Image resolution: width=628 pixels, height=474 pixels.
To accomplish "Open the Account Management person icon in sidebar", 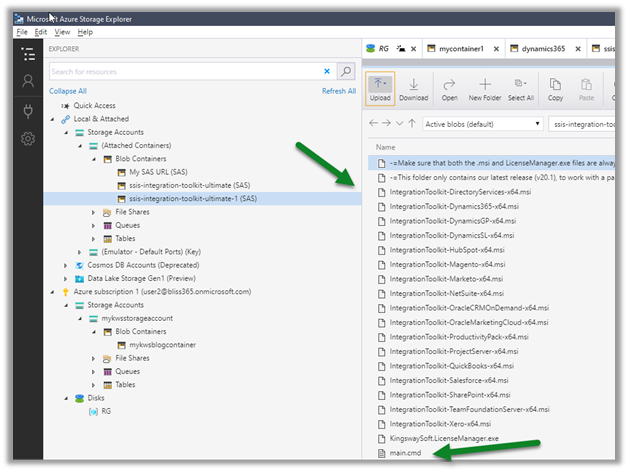I will click(x=28, y=82).
